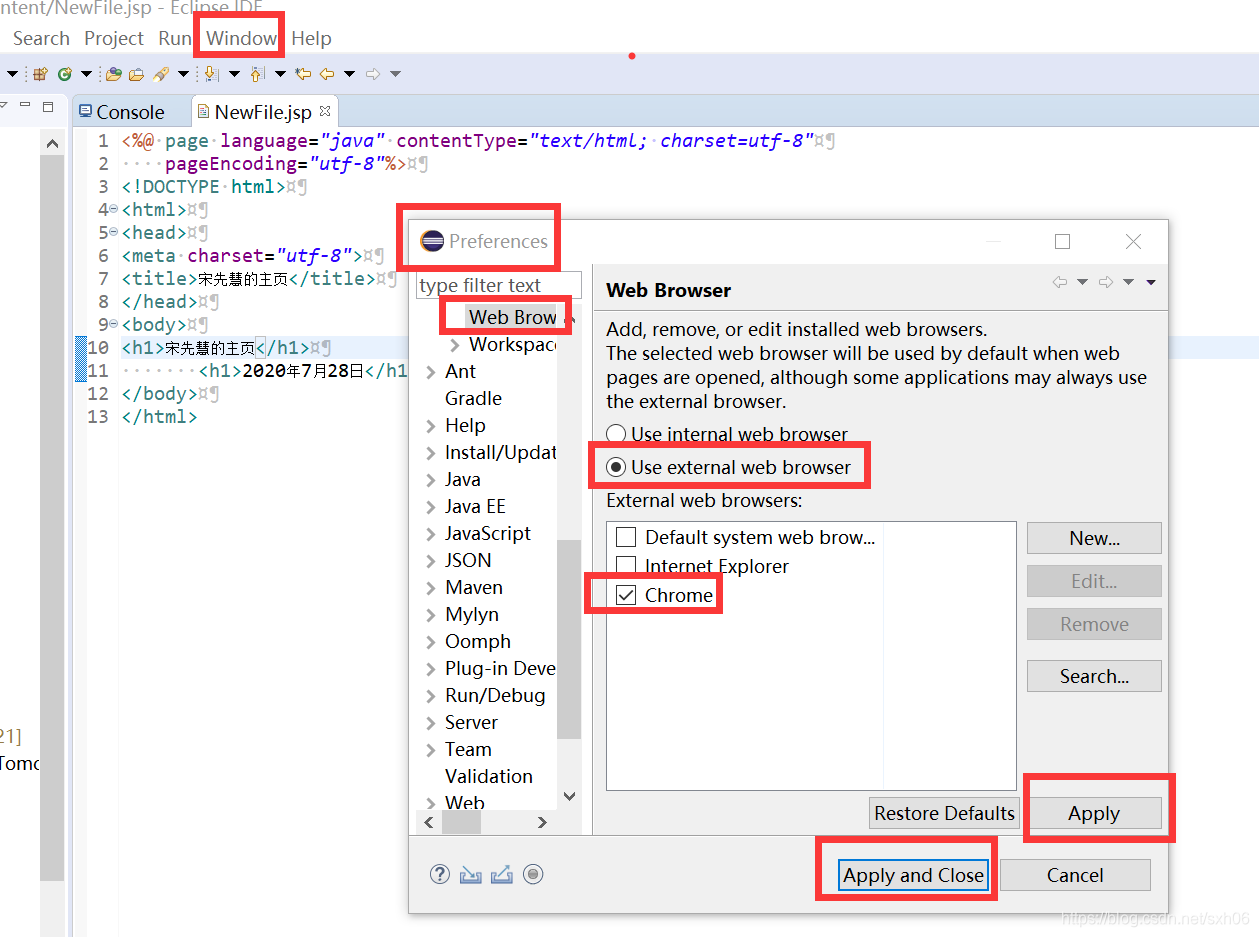1259x937 pixels.
Task: Uncheck the Chrome browser checkbox
Action: pyautogui.click(x=626, y=595)
